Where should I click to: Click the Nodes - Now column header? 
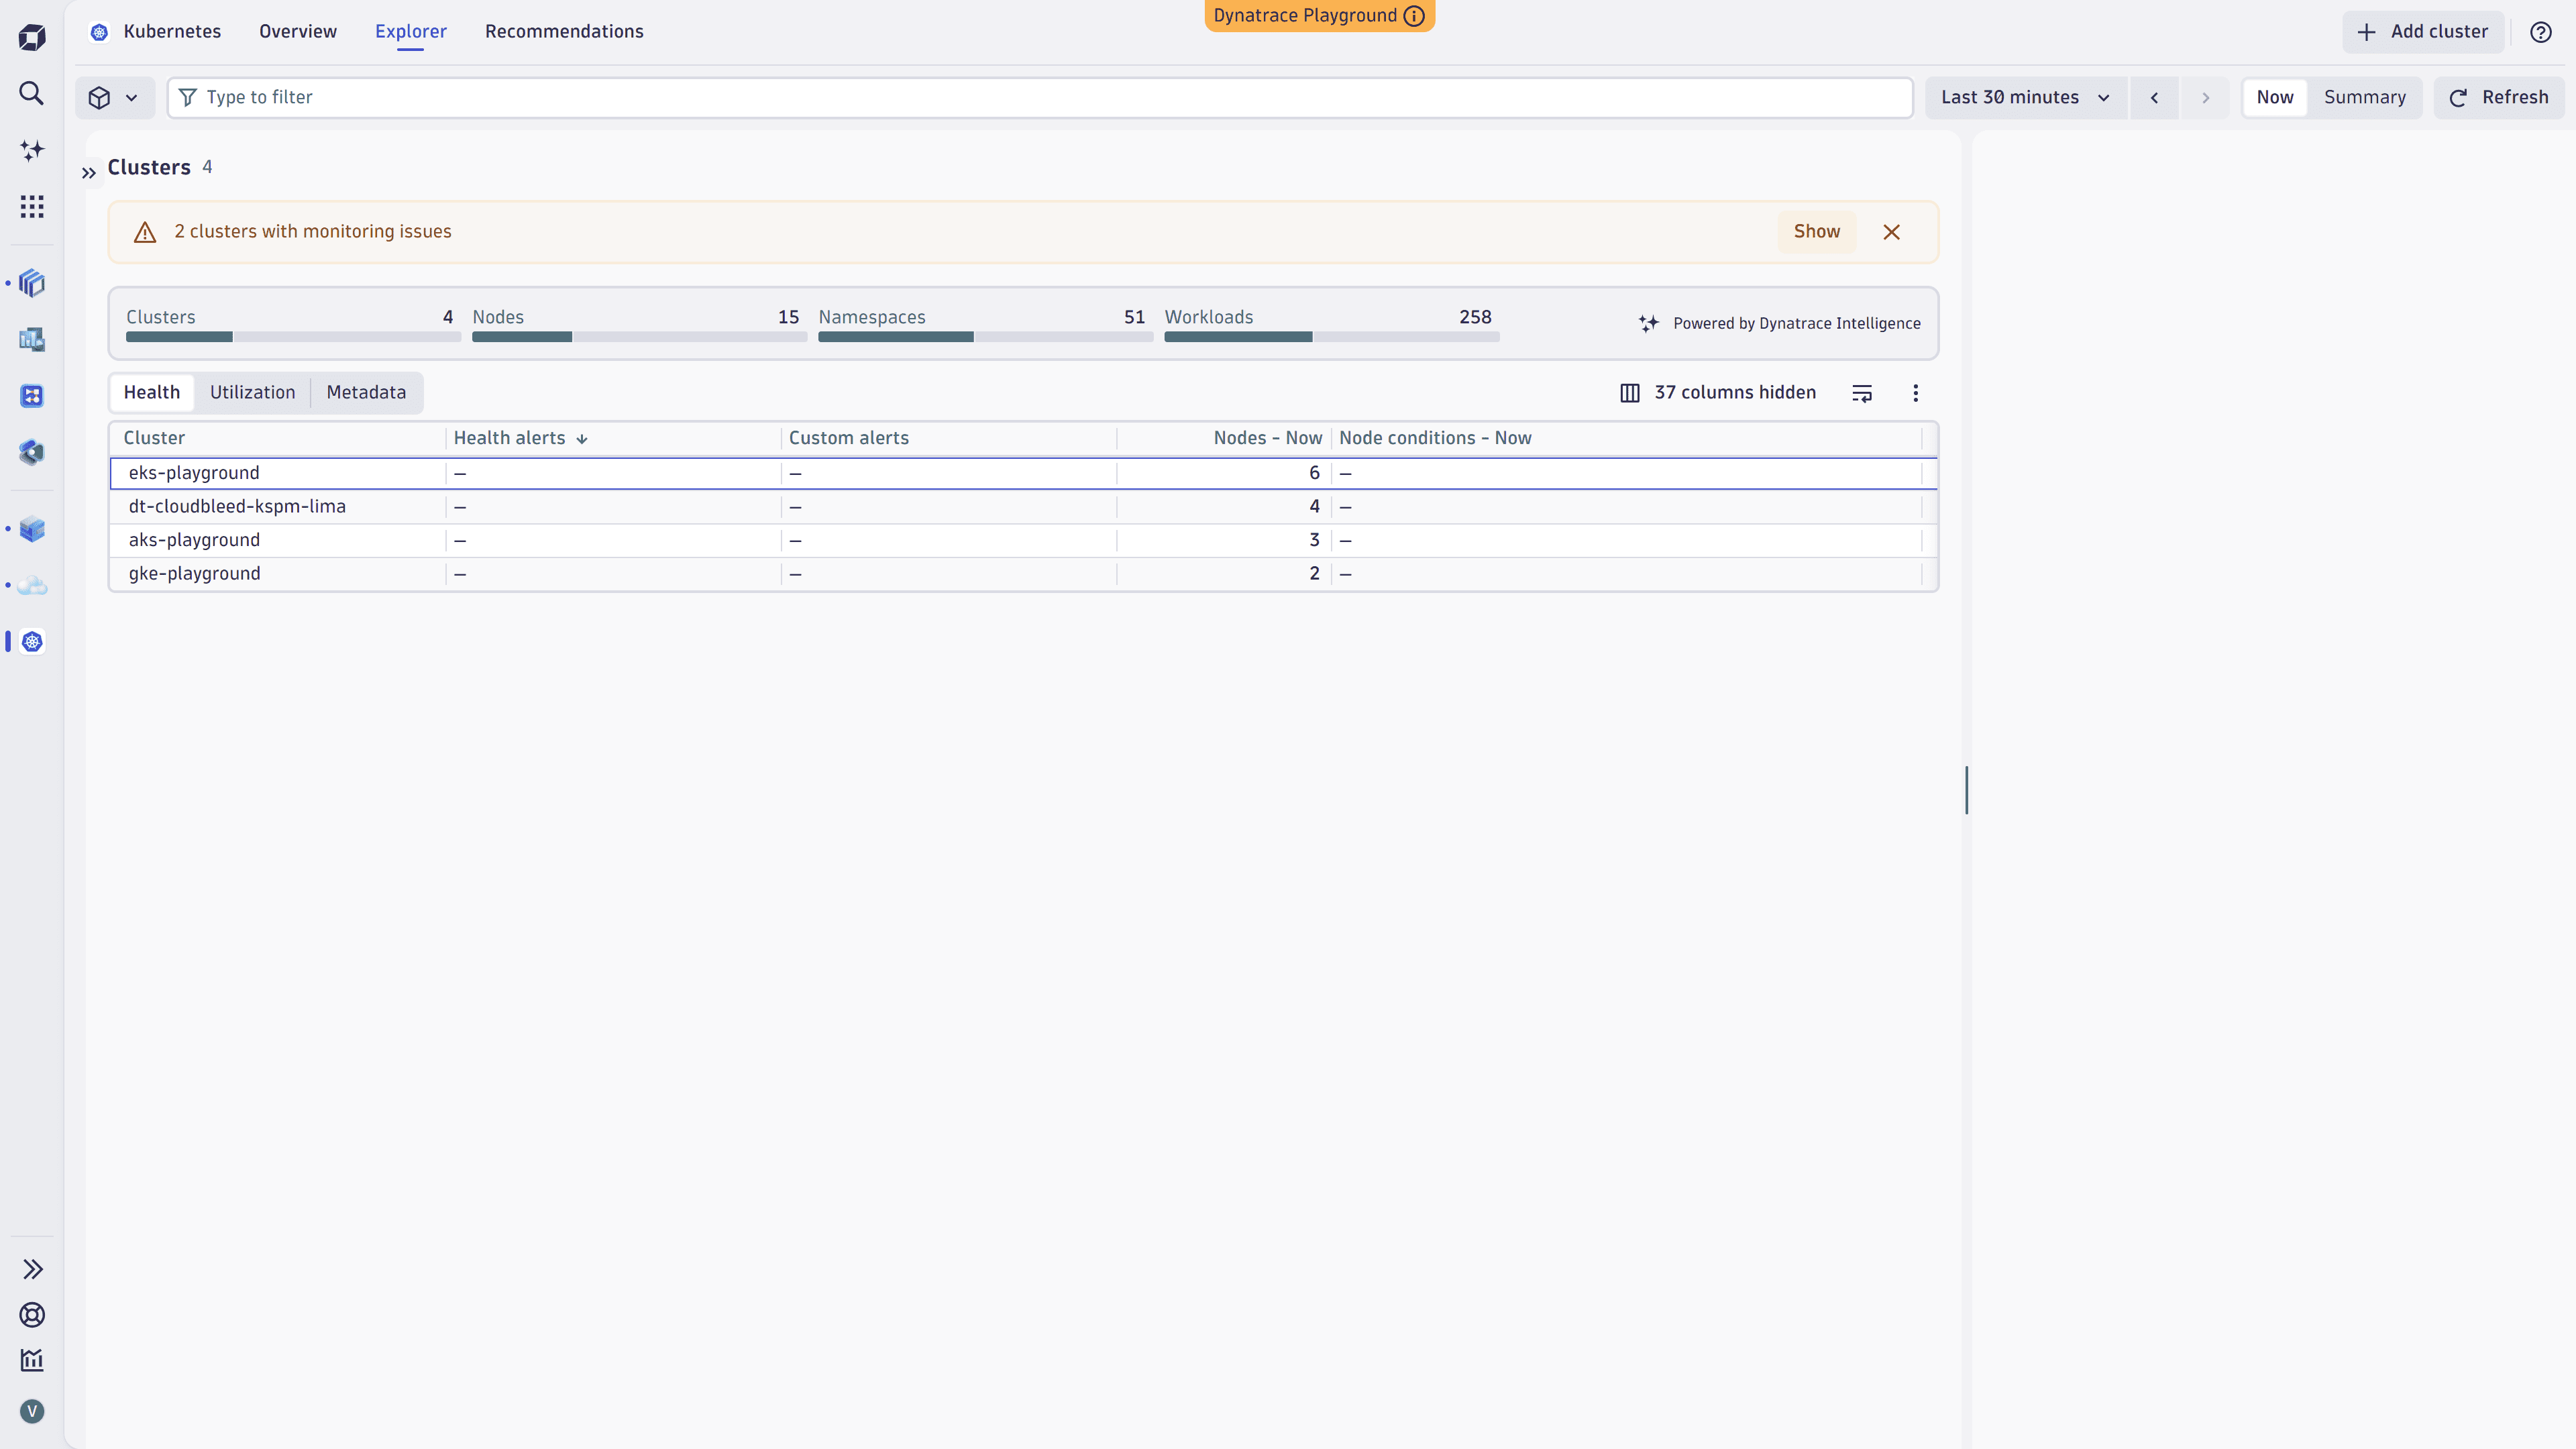click(1267, 438)
